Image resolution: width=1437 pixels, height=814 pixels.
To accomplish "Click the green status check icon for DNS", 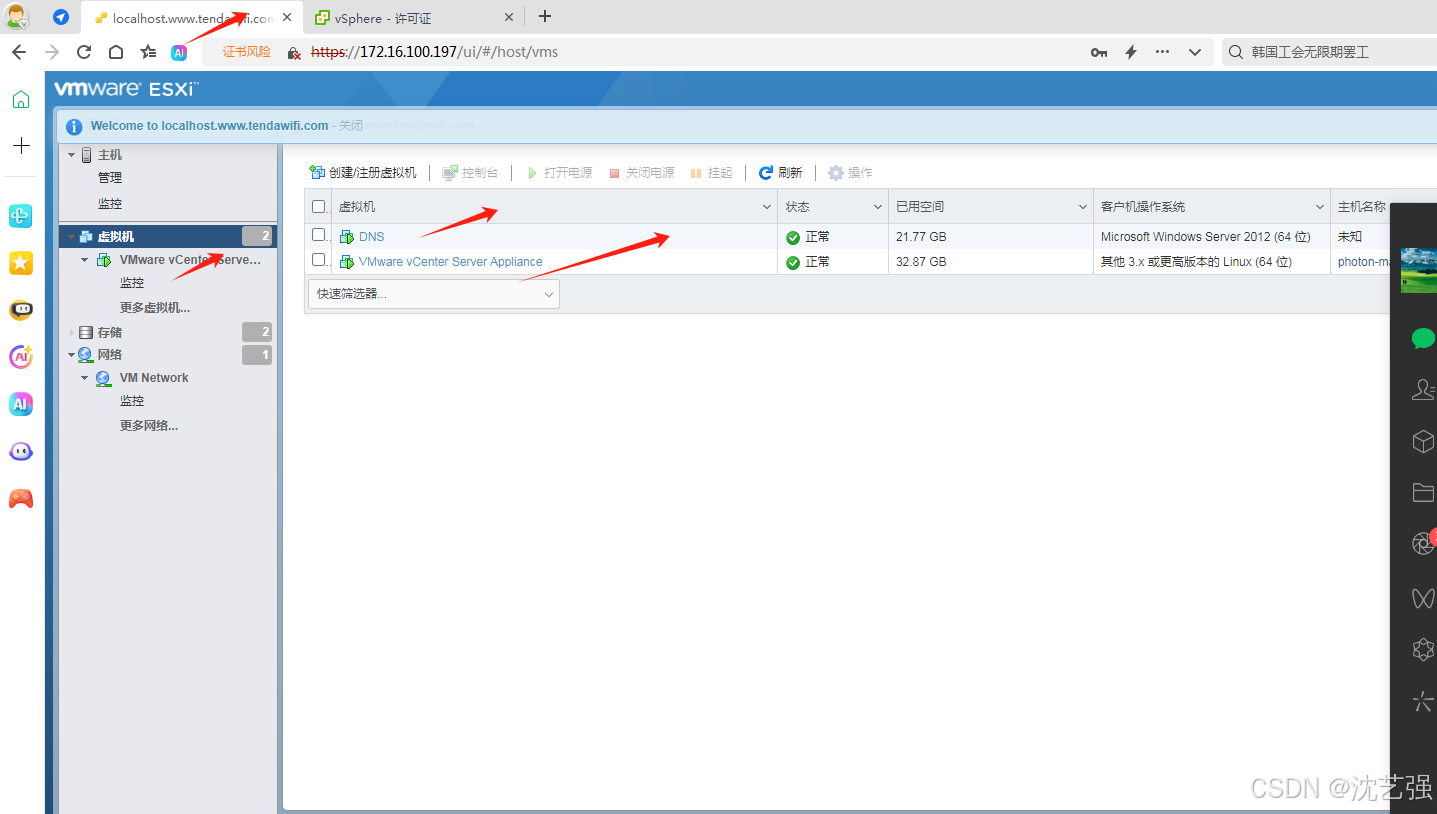I will pyautogui.click(x=793, y=237).
